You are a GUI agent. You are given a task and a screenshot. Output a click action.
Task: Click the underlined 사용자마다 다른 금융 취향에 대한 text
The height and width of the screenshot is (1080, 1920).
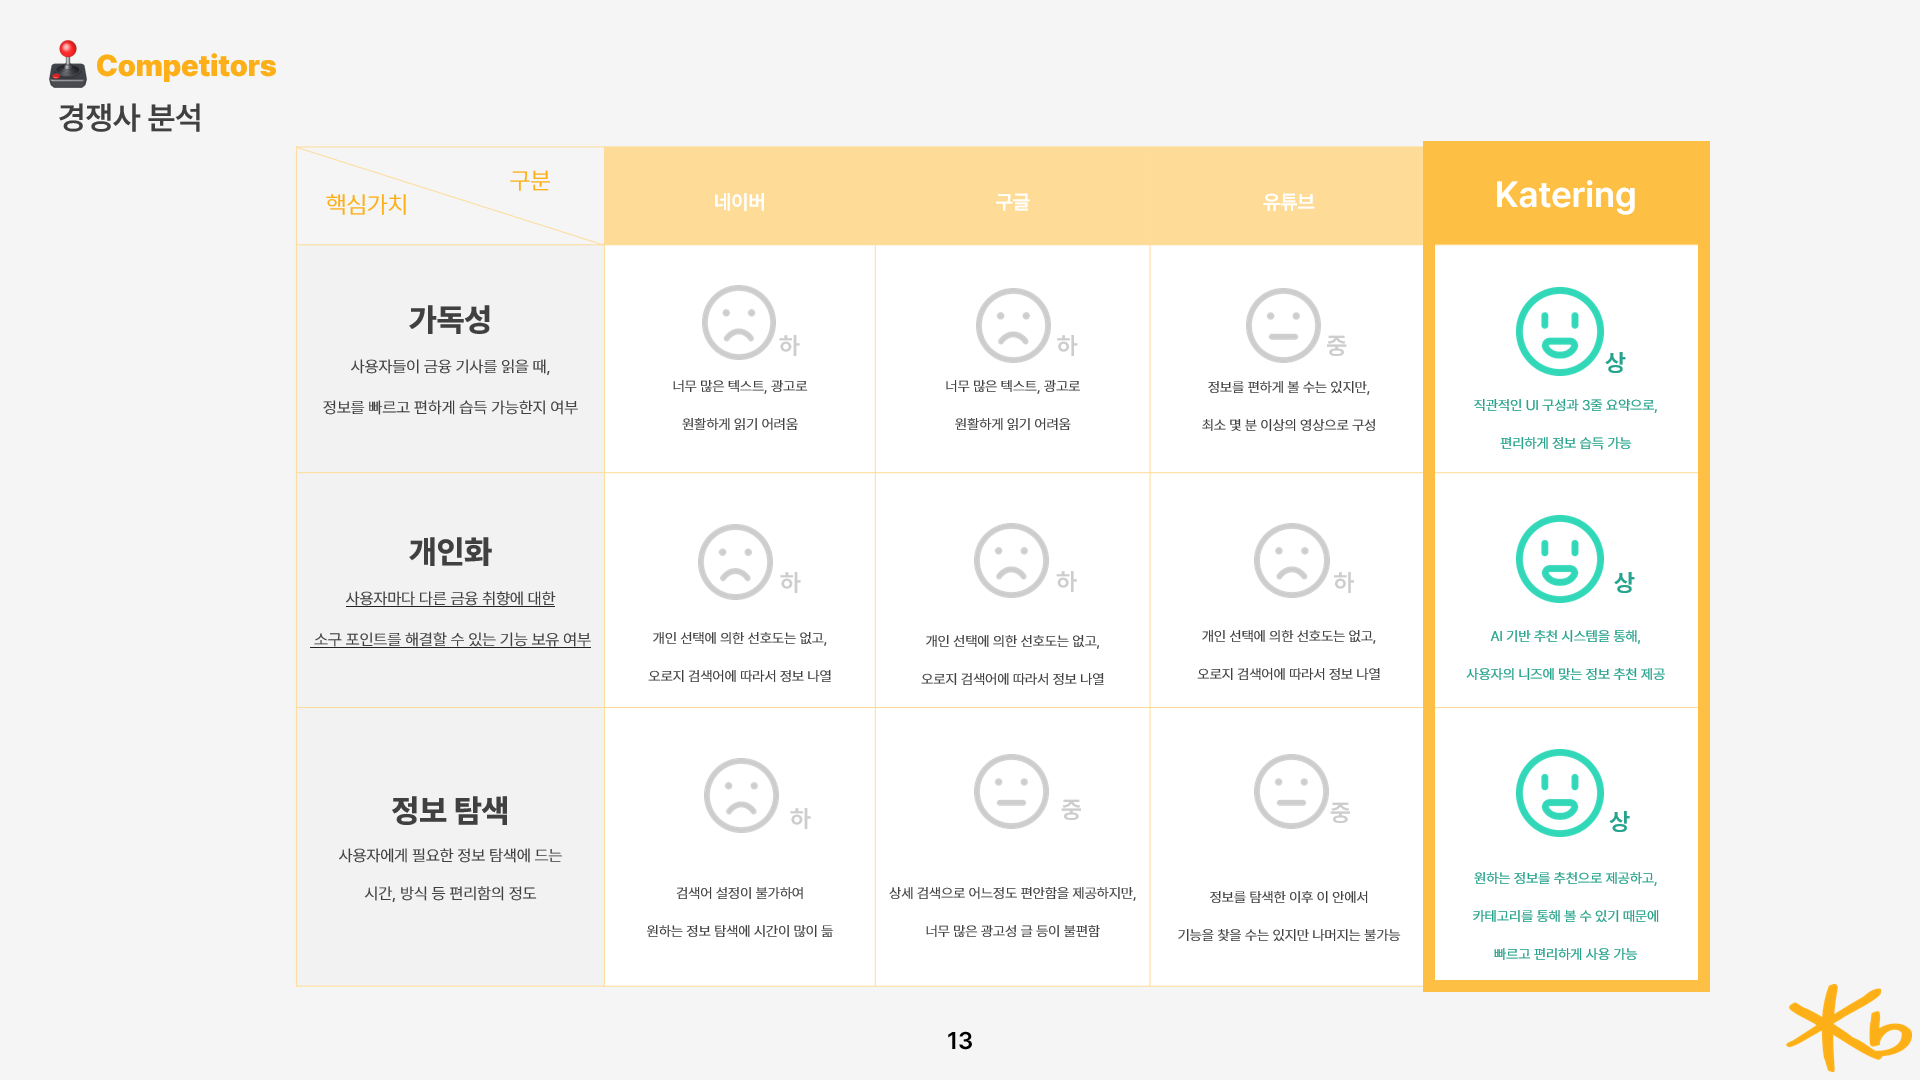(450, 598)
